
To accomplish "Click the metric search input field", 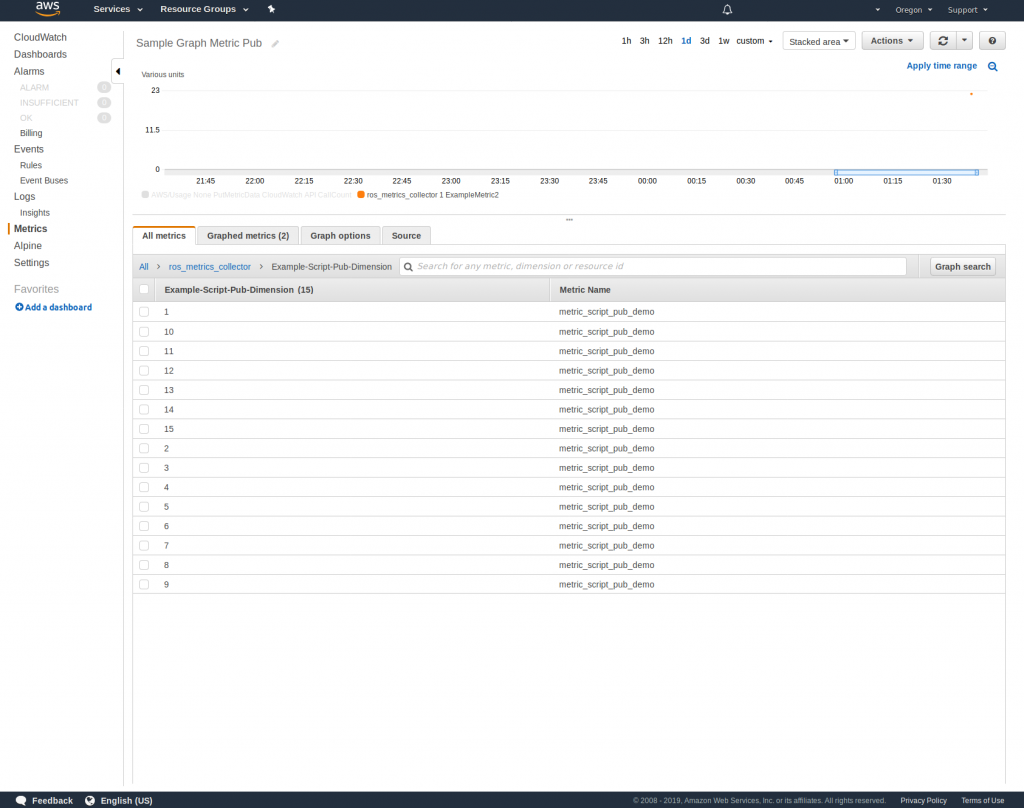I will (650, 266).
